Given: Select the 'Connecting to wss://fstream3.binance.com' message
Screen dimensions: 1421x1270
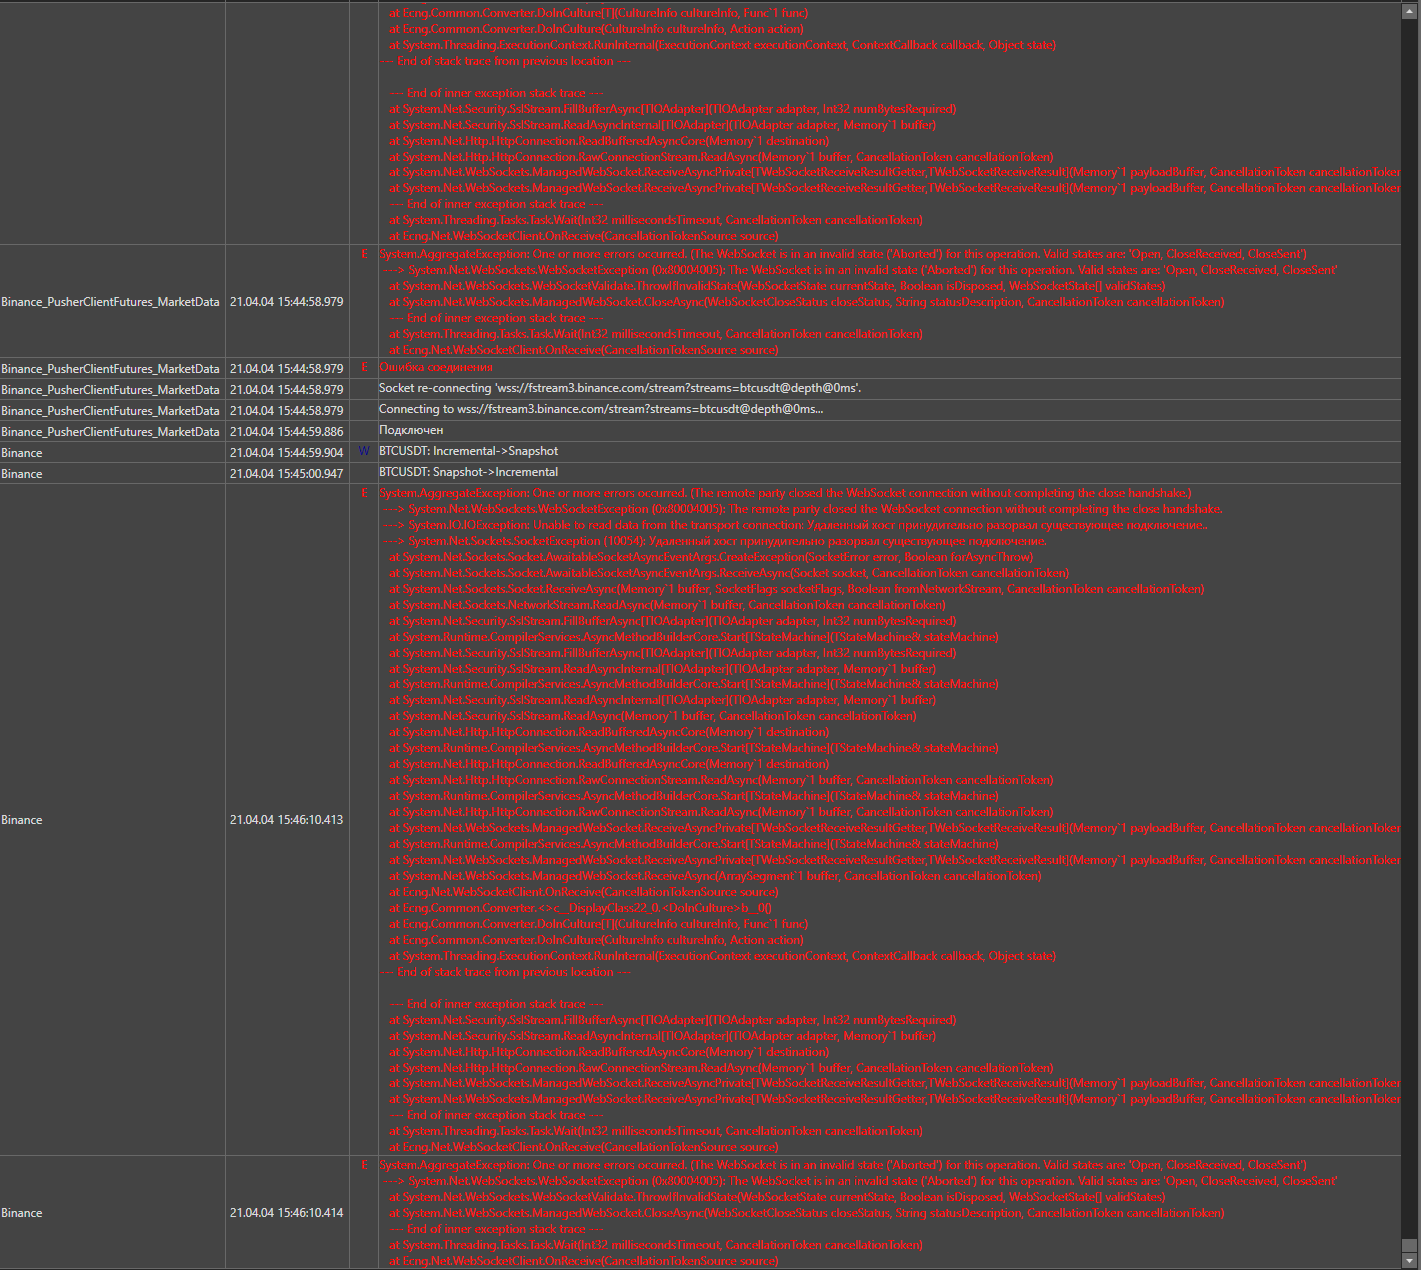Looking at the screenshot, I should click(601, 409).
